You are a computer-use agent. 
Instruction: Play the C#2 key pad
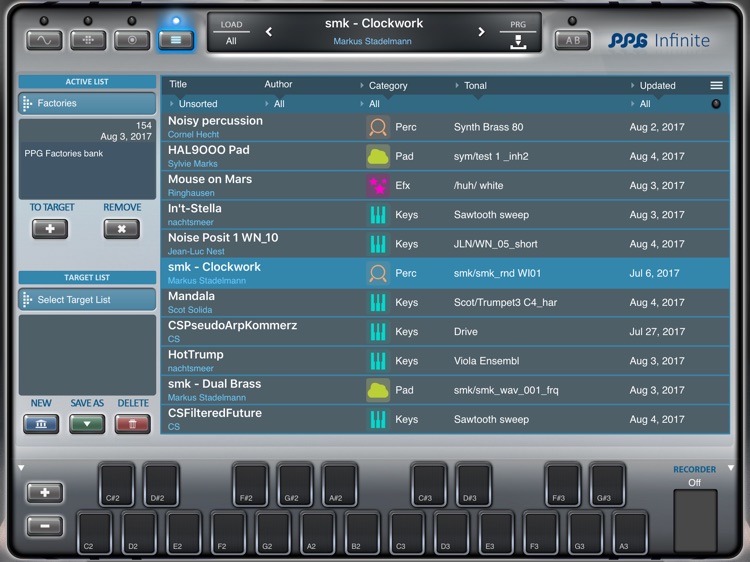pos(116,484)
